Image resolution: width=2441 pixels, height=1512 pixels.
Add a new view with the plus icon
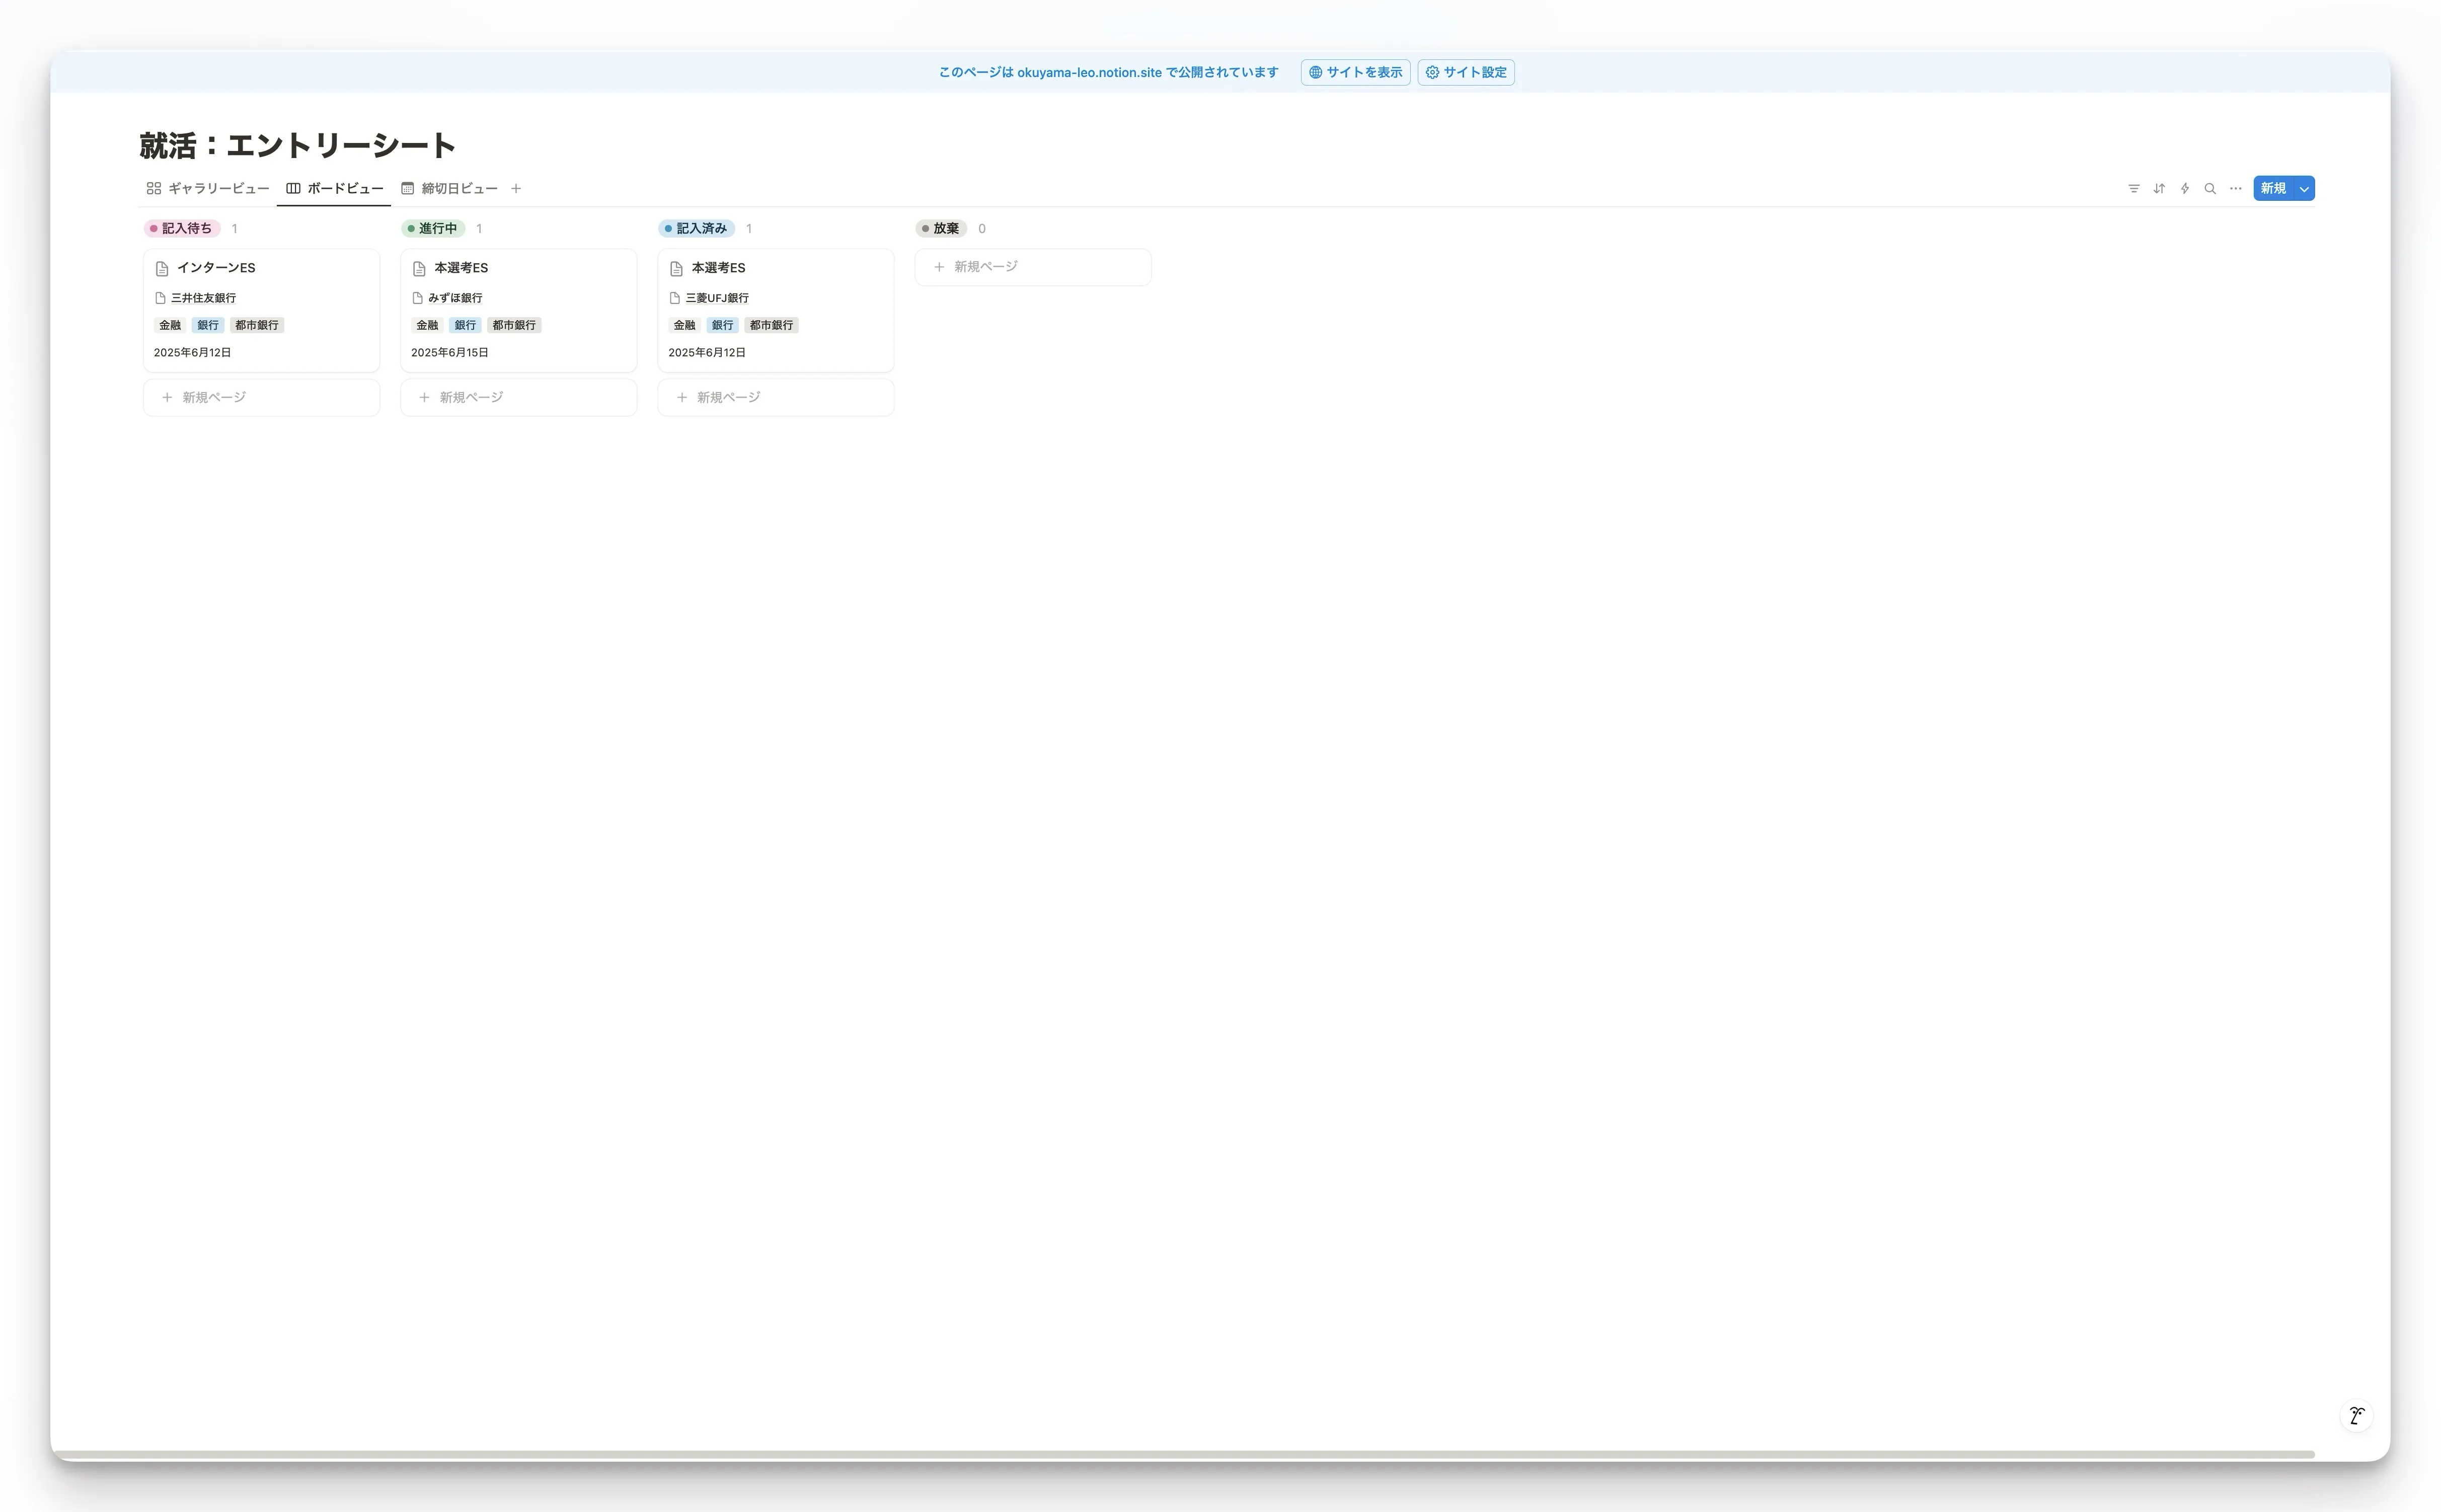[x=516, y=188]
